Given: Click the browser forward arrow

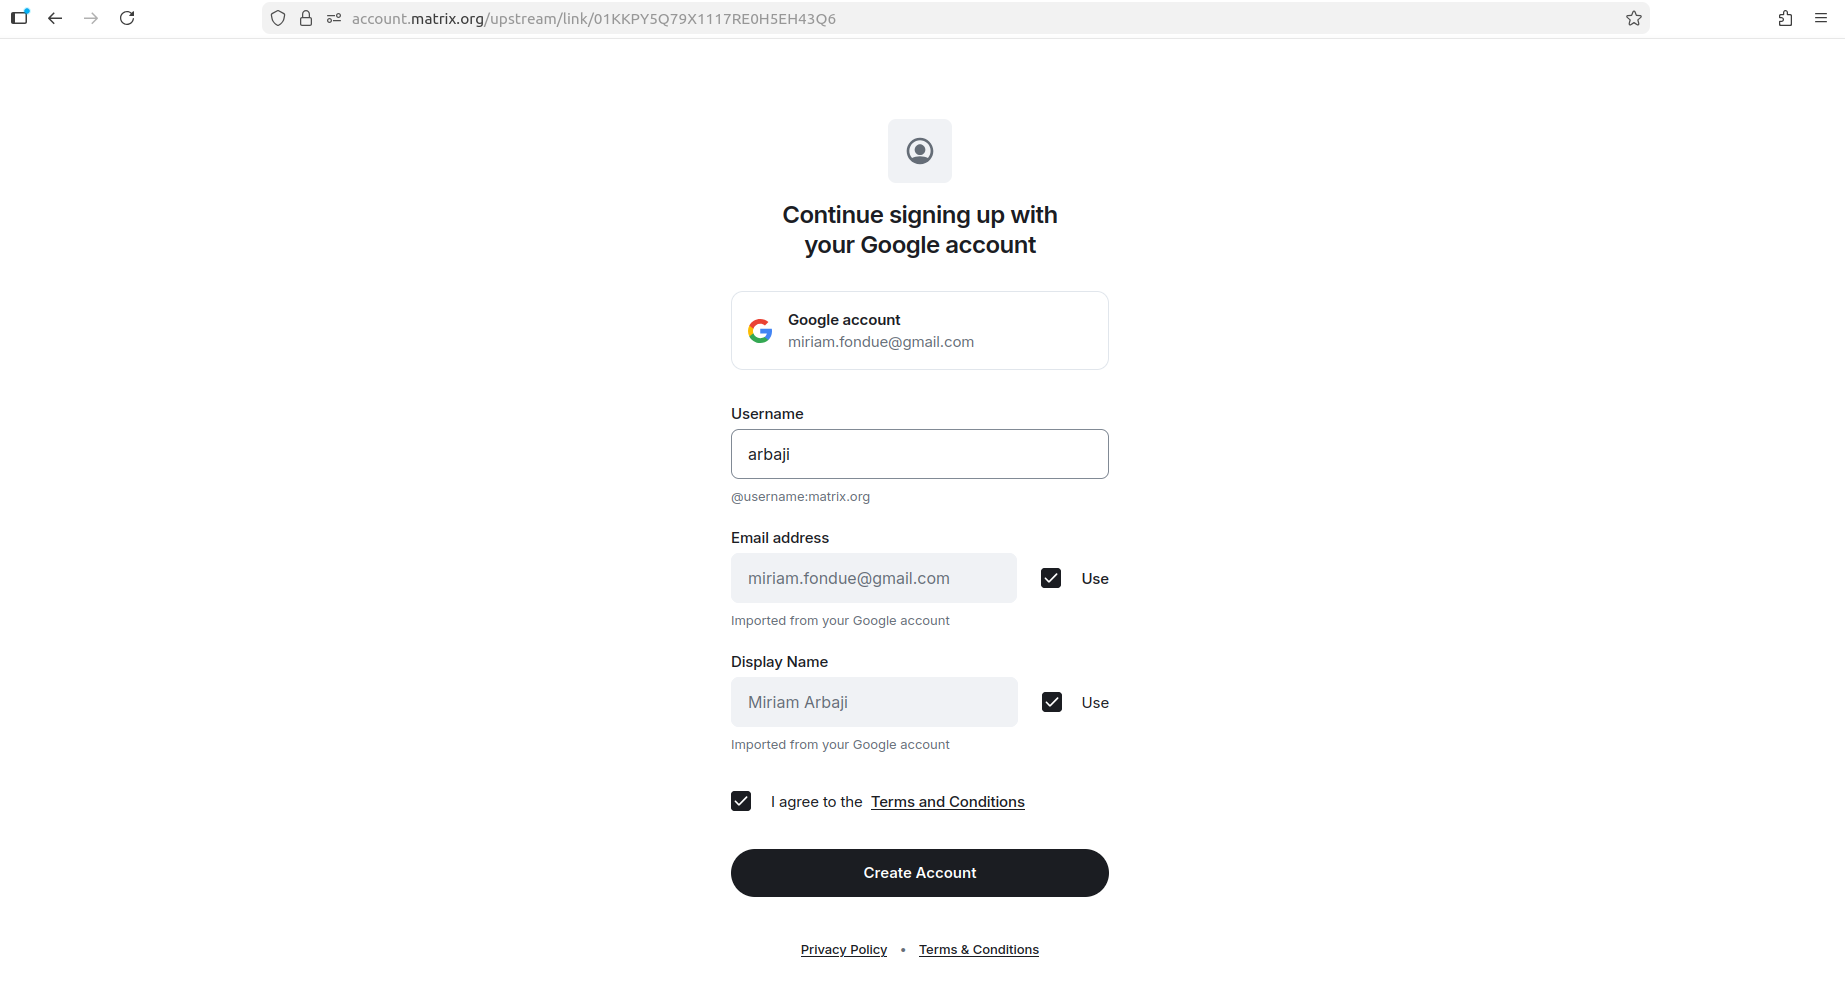Looking at the screenshot, I should 91,18.
